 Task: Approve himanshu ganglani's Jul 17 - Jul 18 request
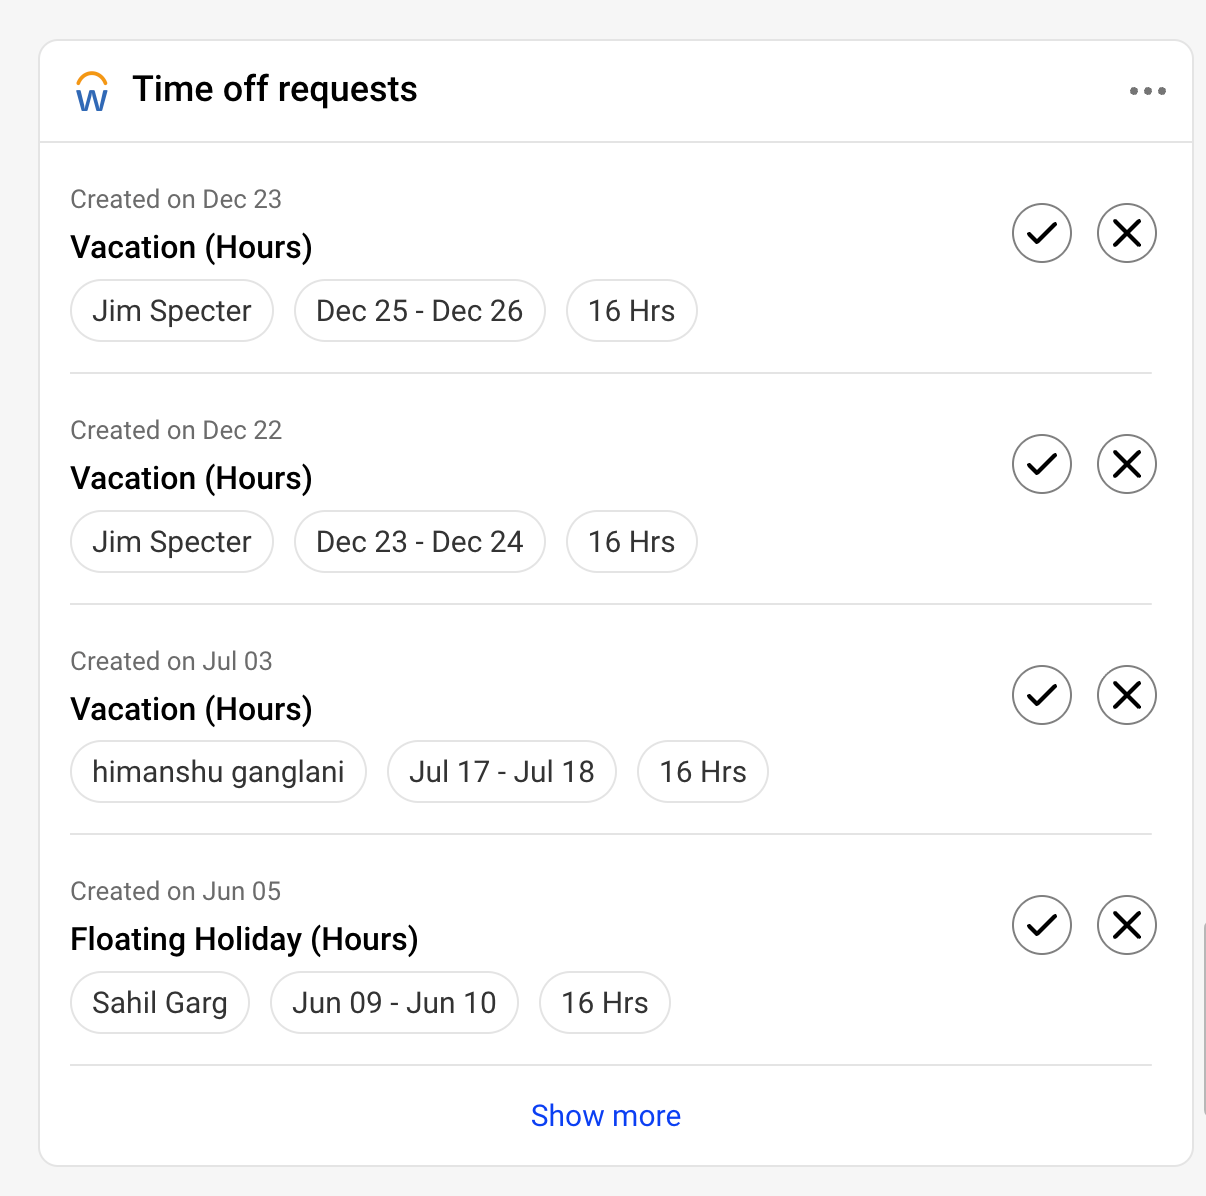click(x=1041, y=695)
